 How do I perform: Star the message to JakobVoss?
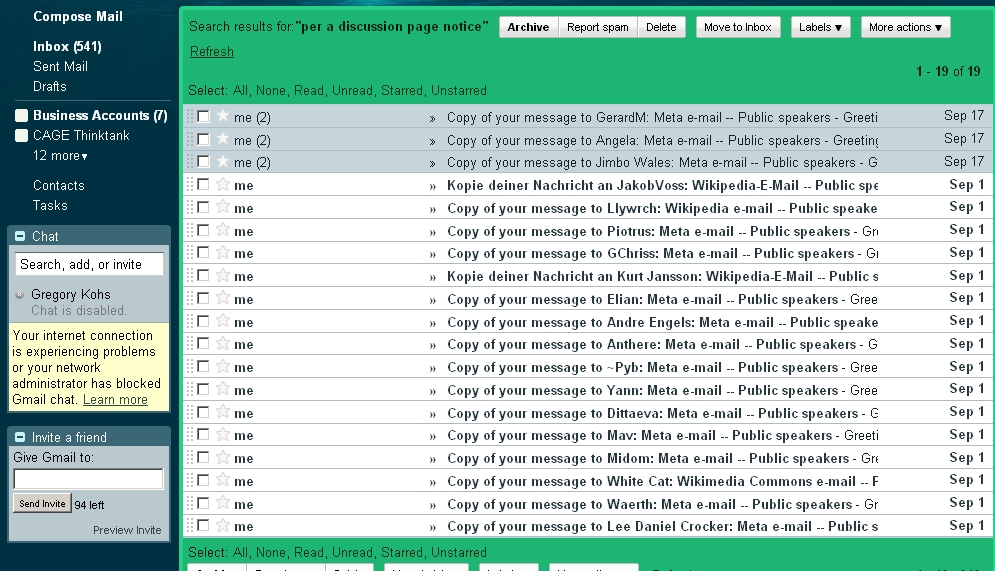pyautogui.click(x=223, y=185)
